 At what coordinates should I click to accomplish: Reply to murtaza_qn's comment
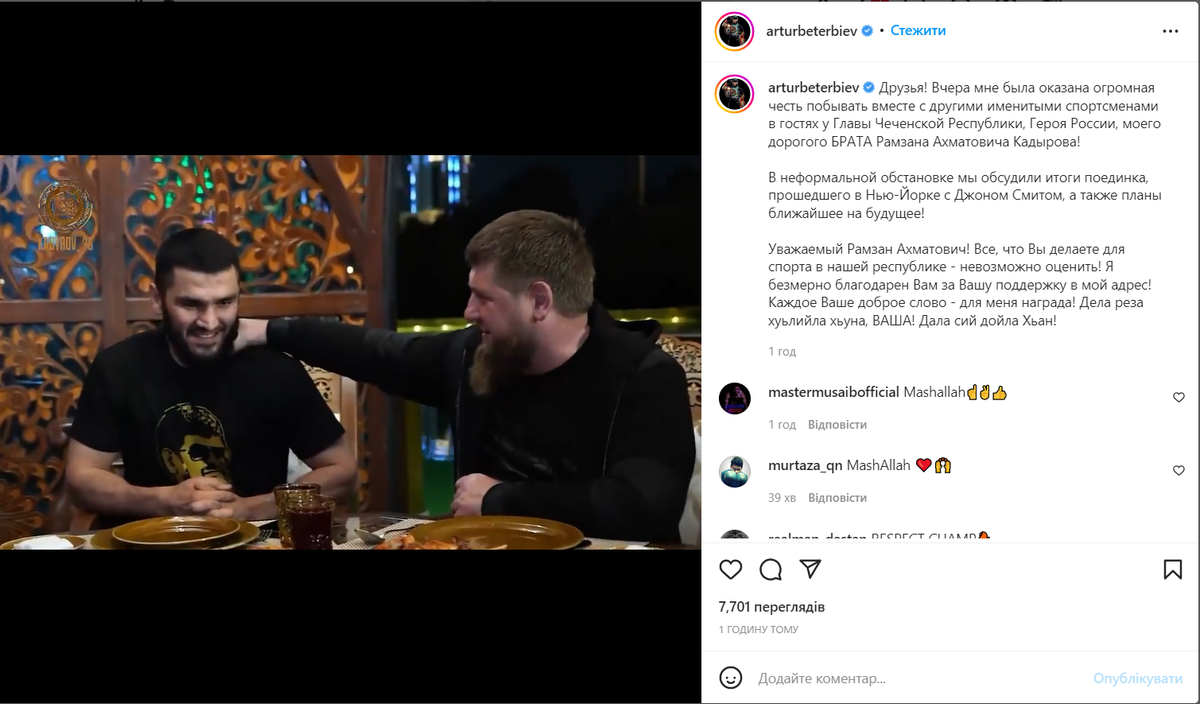pyautogui.click(x=837, y=498)
